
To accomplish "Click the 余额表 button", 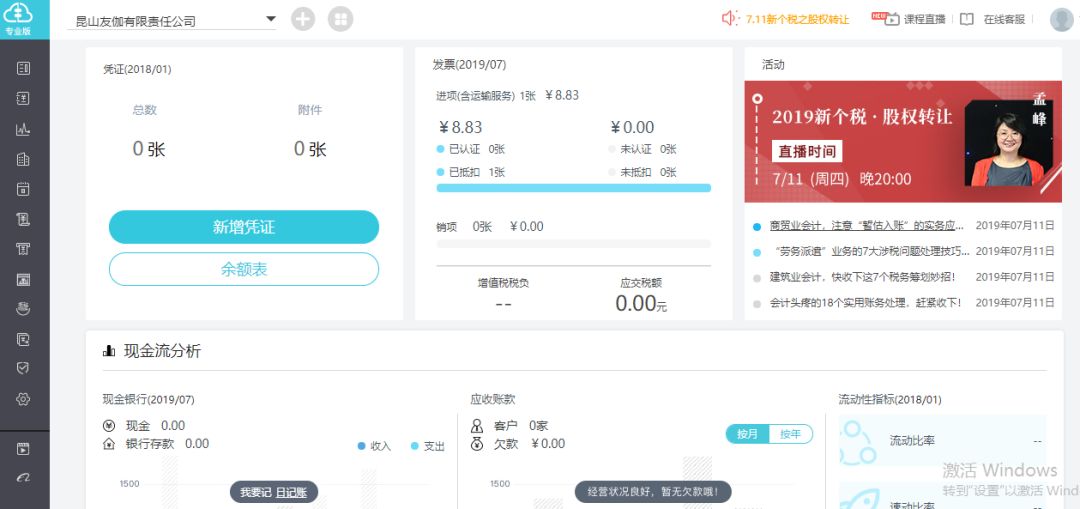I will [x=243, y=269].
